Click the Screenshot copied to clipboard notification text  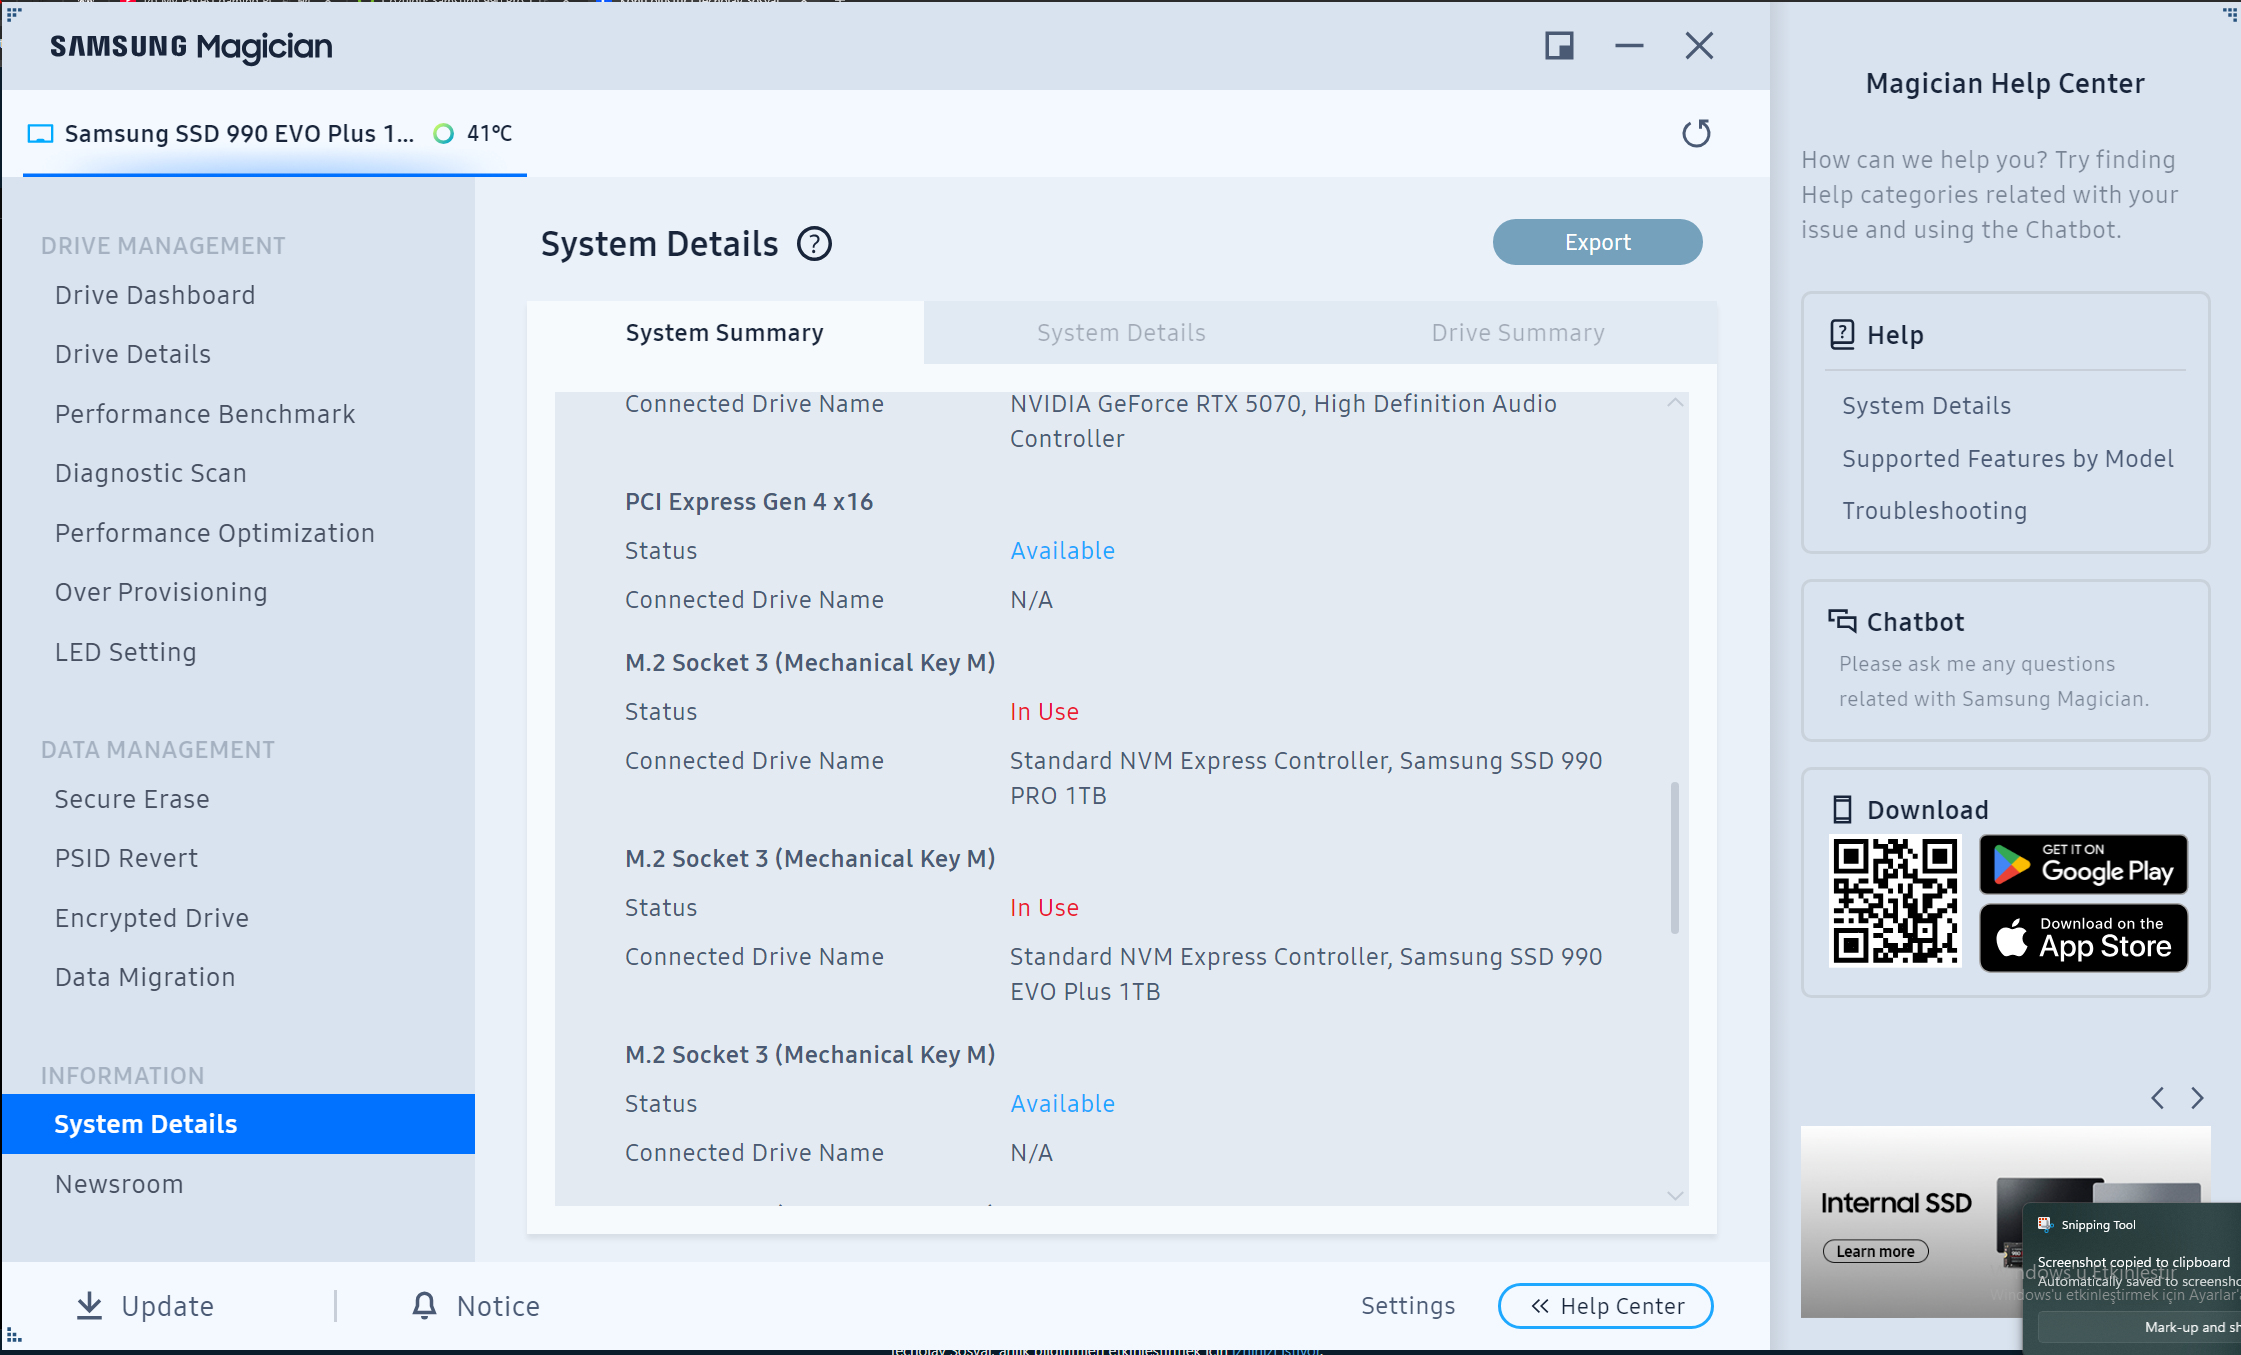[2133, 1262]
